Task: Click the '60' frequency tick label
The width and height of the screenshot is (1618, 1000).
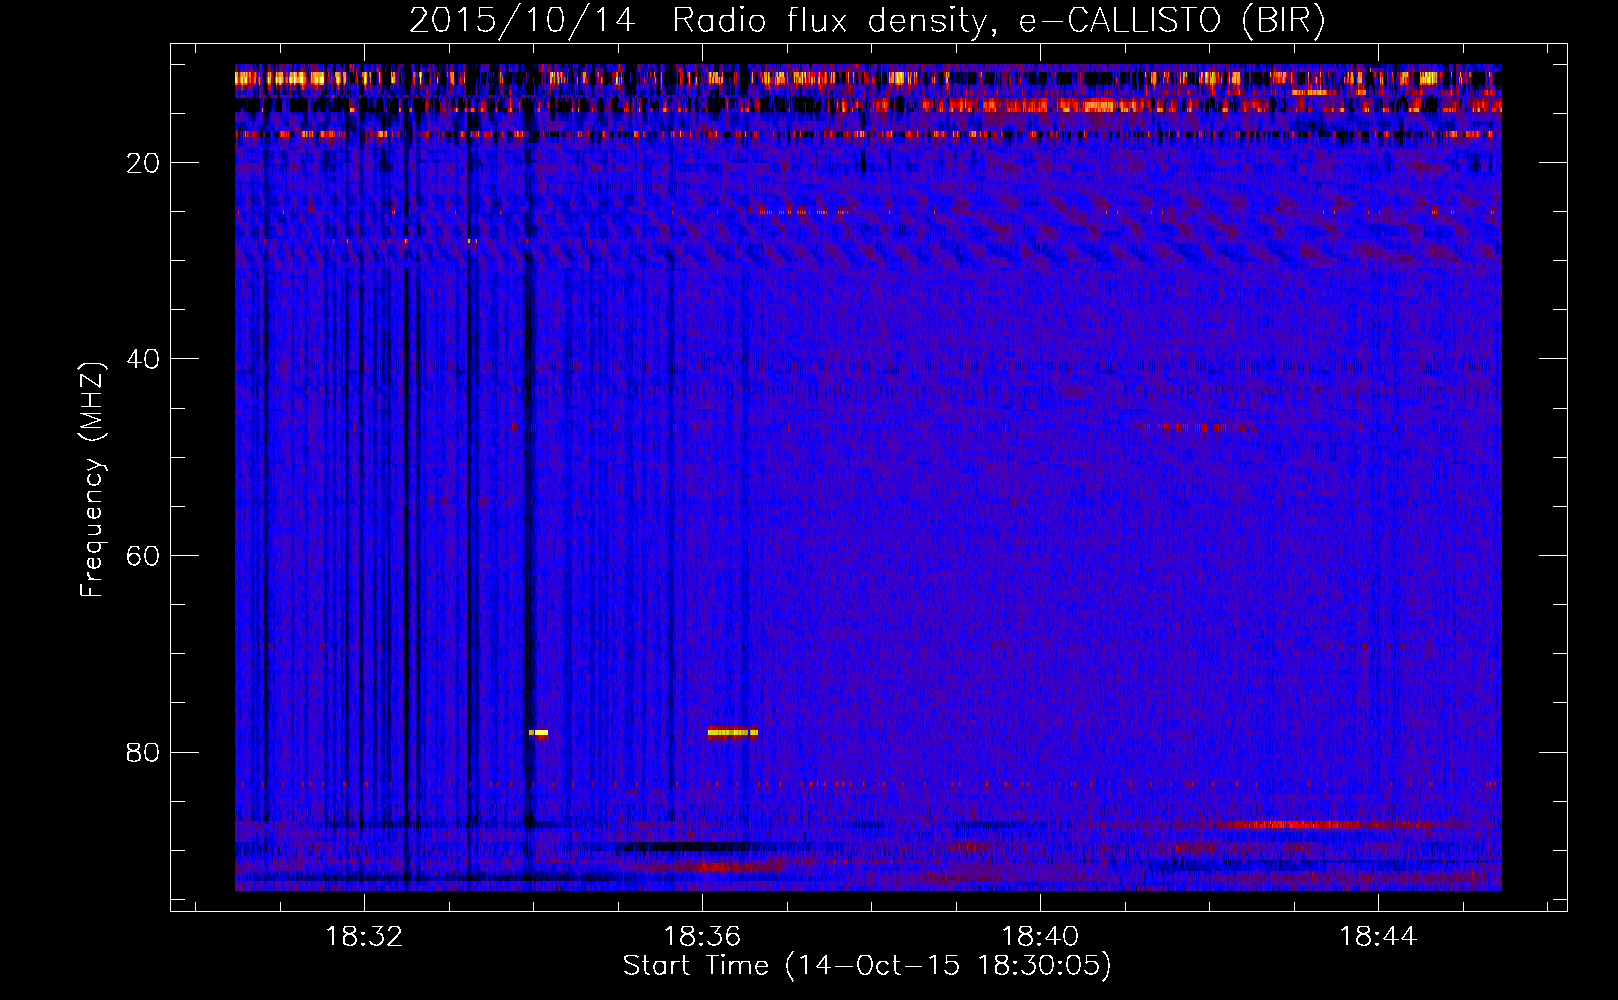Action: (x=143, y=556)
